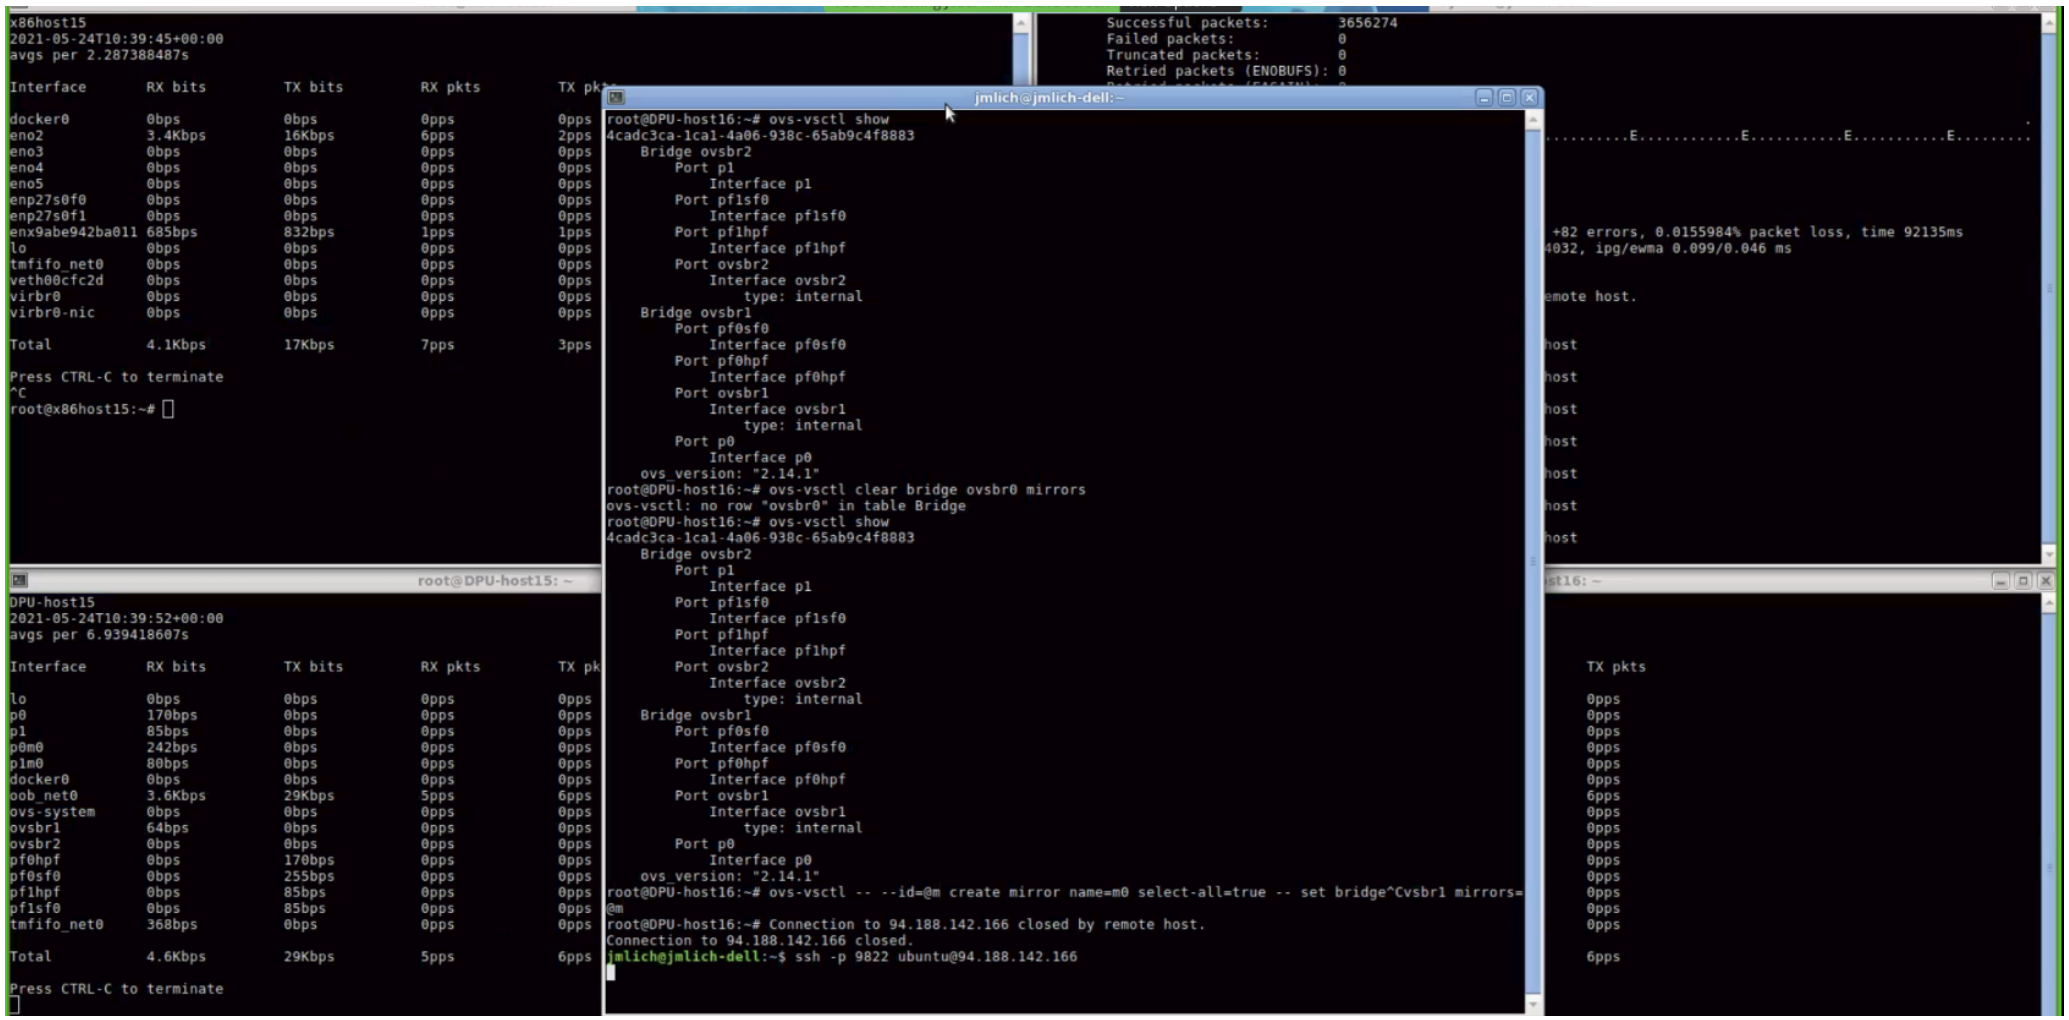Click the terminal icon in the root@DPU-host15 title bar
Viewport: 2069px width, 1020px height.
(19, 580)
